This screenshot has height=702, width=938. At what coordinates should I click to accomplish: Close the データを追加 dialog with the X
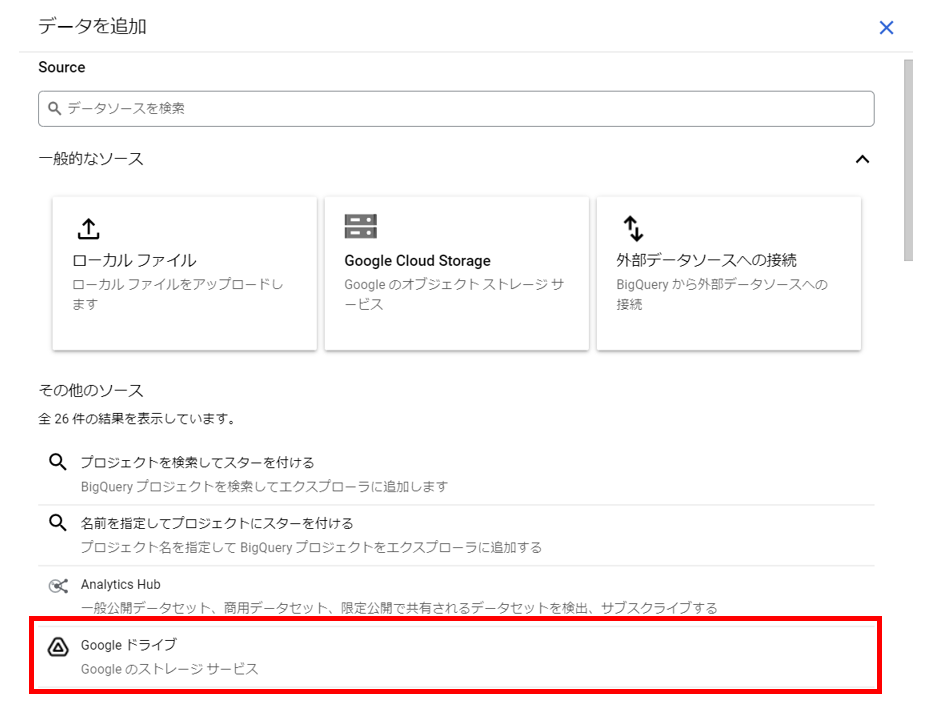(x=886, y=28)
